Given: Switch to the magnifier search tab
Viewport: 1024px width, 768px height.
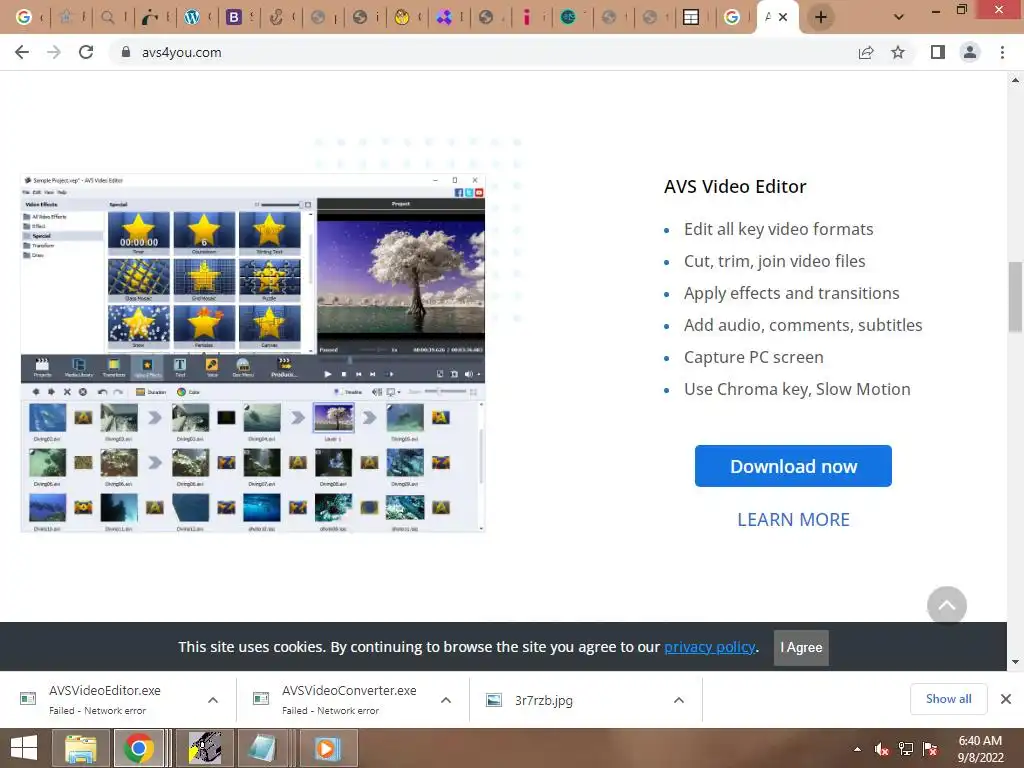Looking at the screenshot, I should [108, 18].
